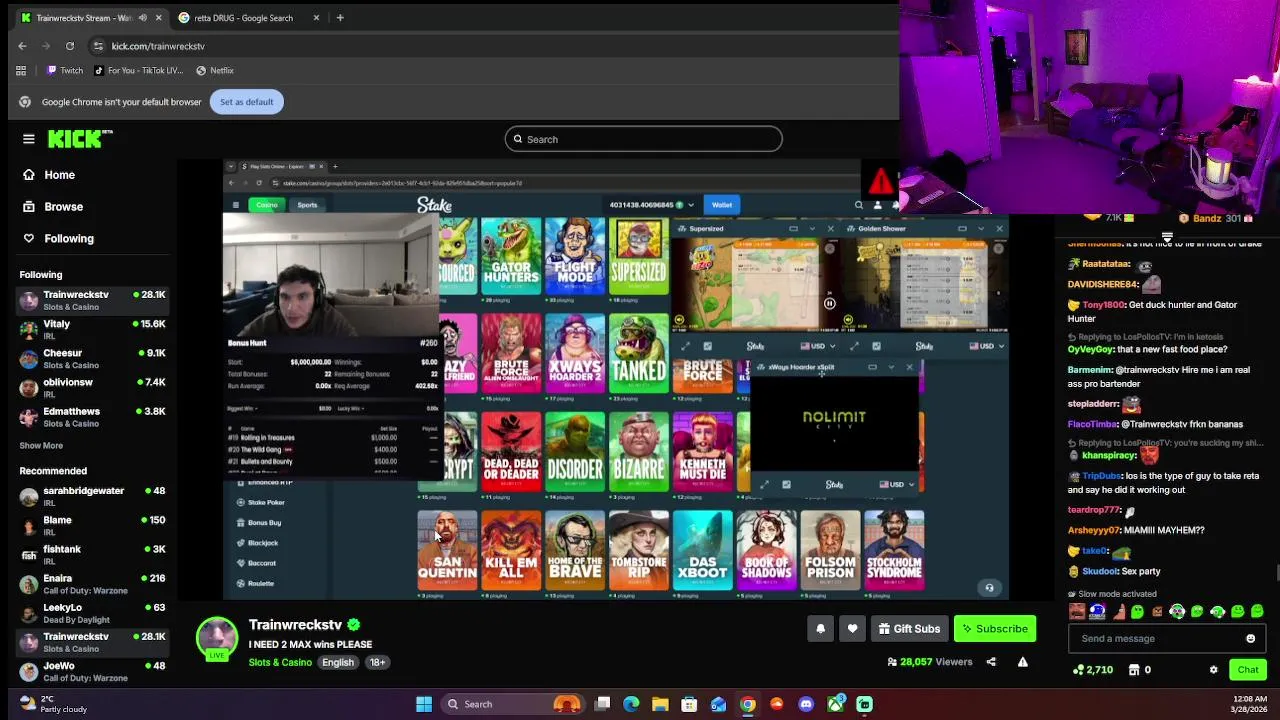This screenshot has height=720, width=1280.
Task: Click browser back arrow
Action: pyautogui.click(x=22, y=46)
